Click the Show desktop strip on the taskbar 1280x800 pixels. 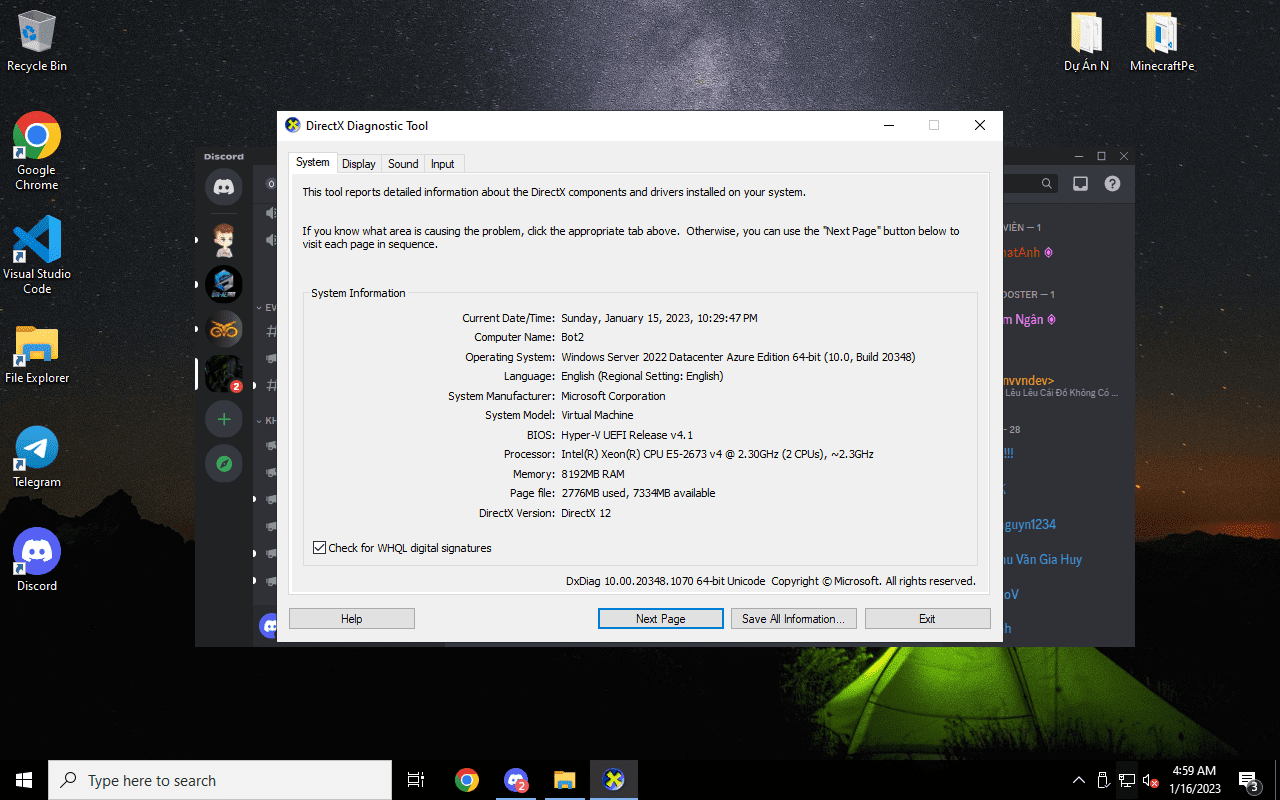pos(1277,780)
